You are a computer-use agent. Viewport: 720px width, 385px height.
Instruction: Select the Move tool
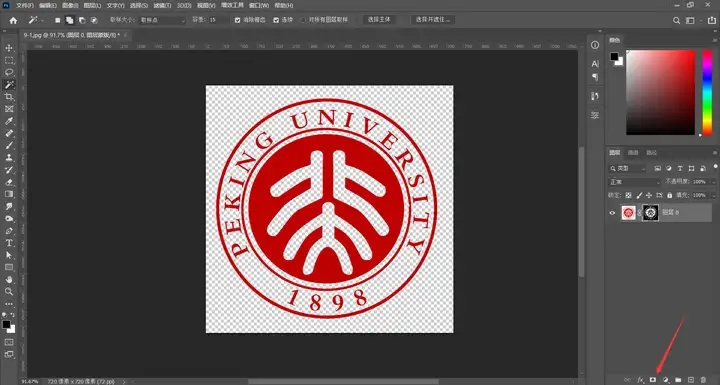9,48
